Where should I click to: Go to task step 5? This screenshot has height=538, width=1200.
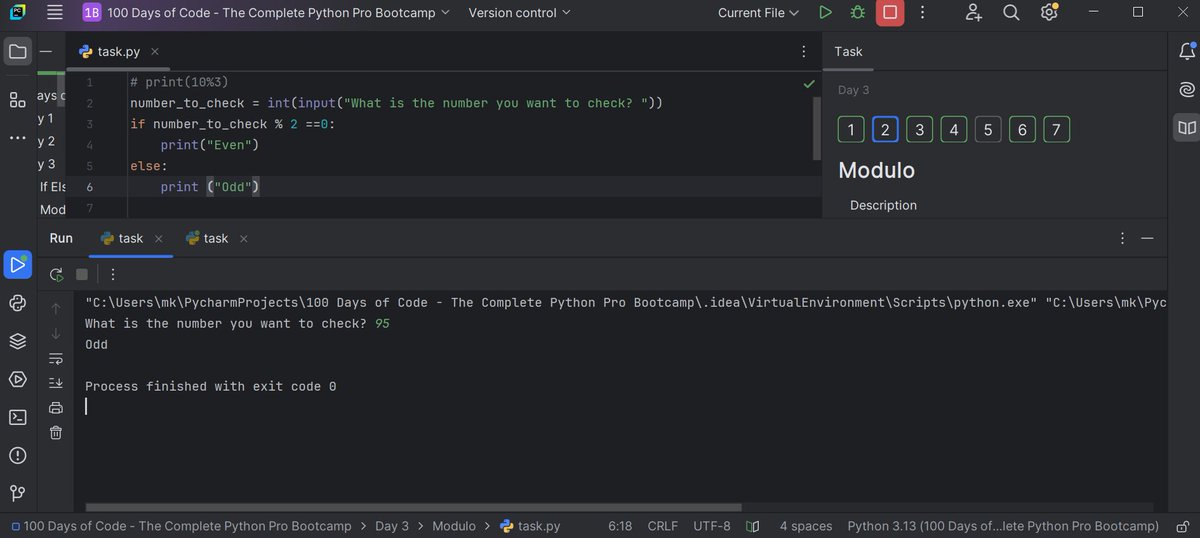(x=987, y=129)
